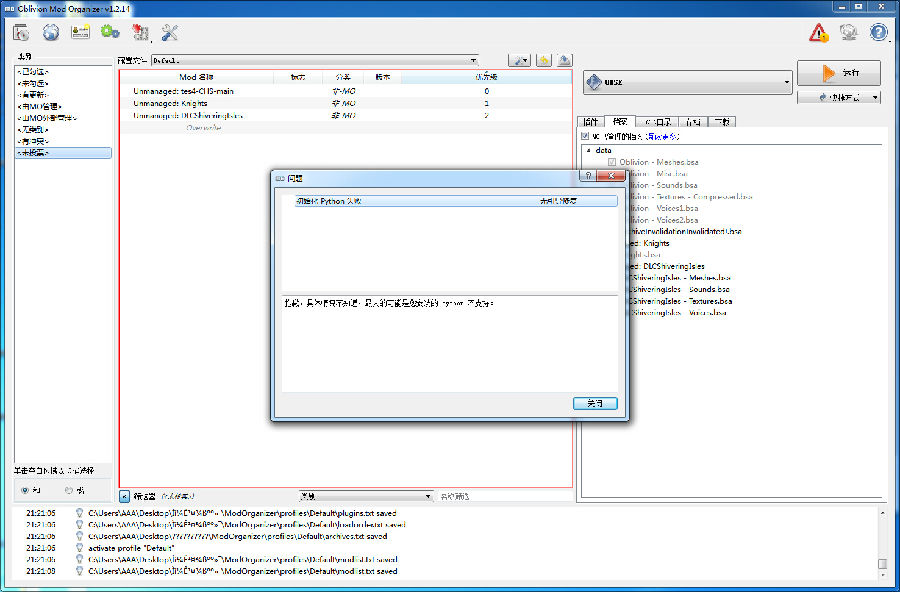
Task: Select the highlighted category in filter list
Action: pyautogui.click(x=63, y=153)
